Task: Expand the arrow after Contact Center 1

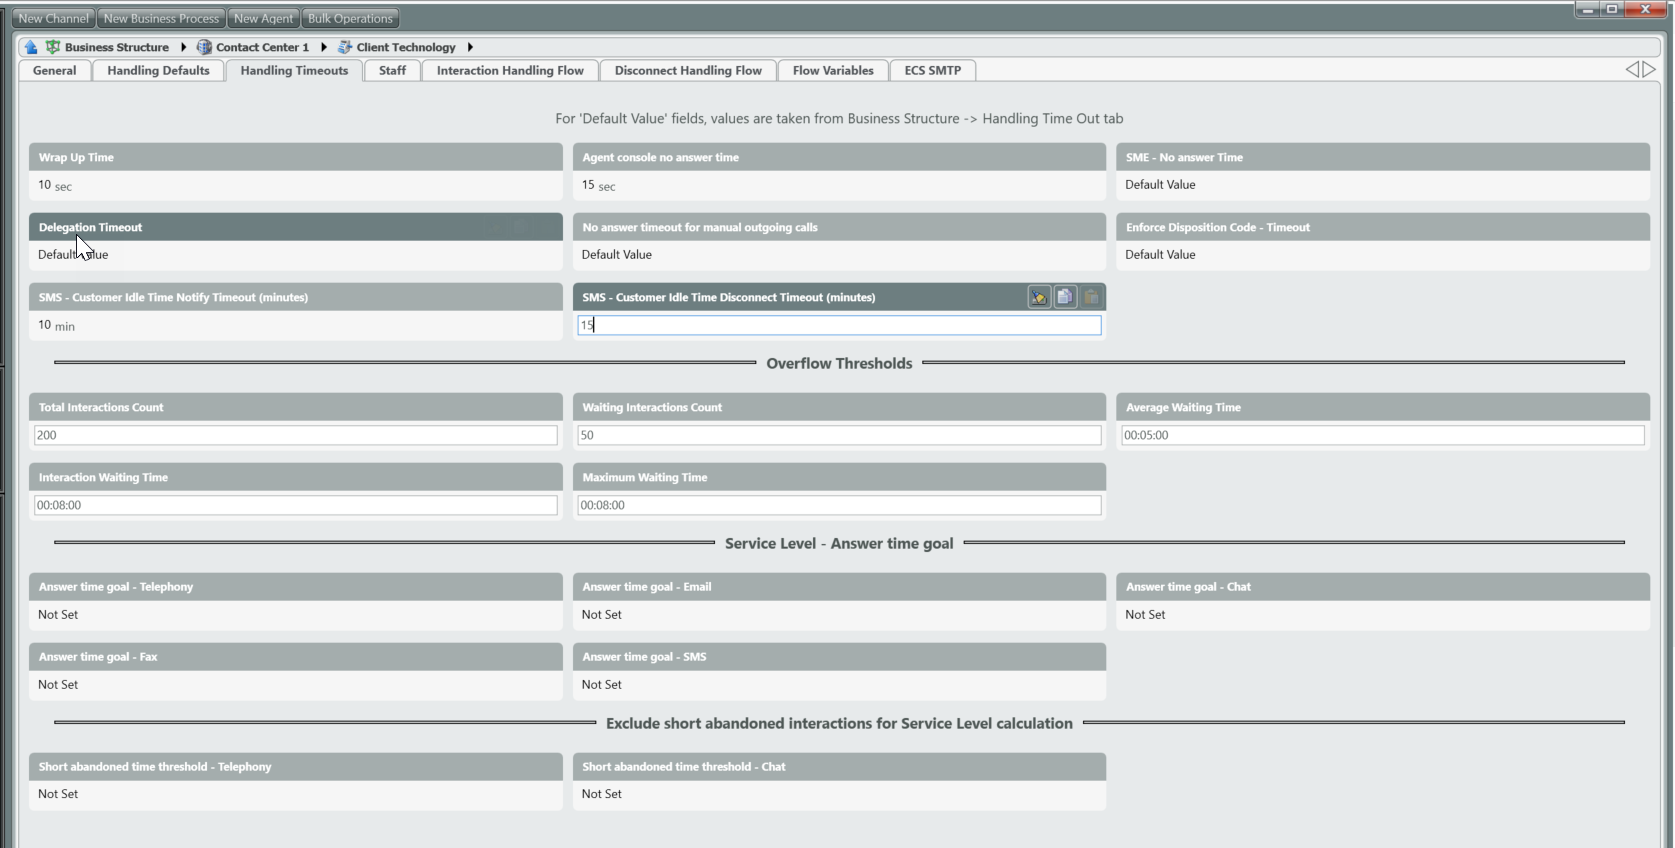Action: coord(324,47)
